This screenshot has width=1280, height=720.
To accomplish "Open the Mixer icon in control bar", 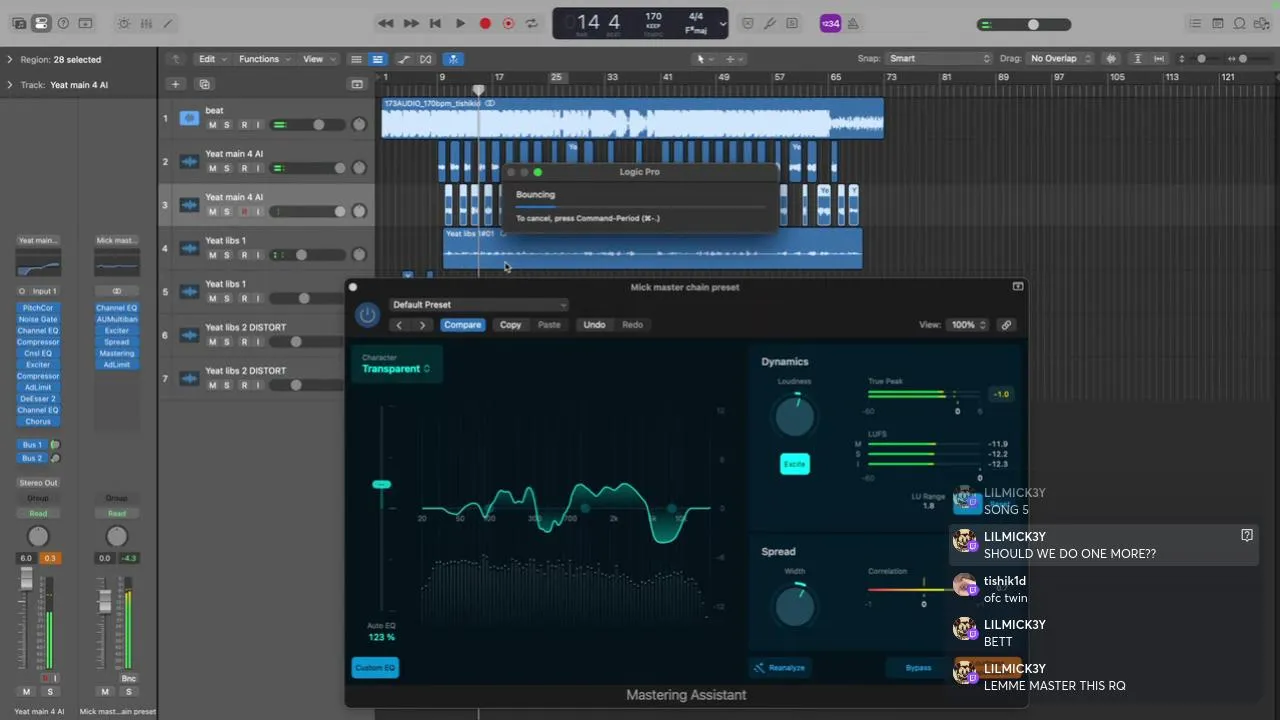I will point(146,23).
